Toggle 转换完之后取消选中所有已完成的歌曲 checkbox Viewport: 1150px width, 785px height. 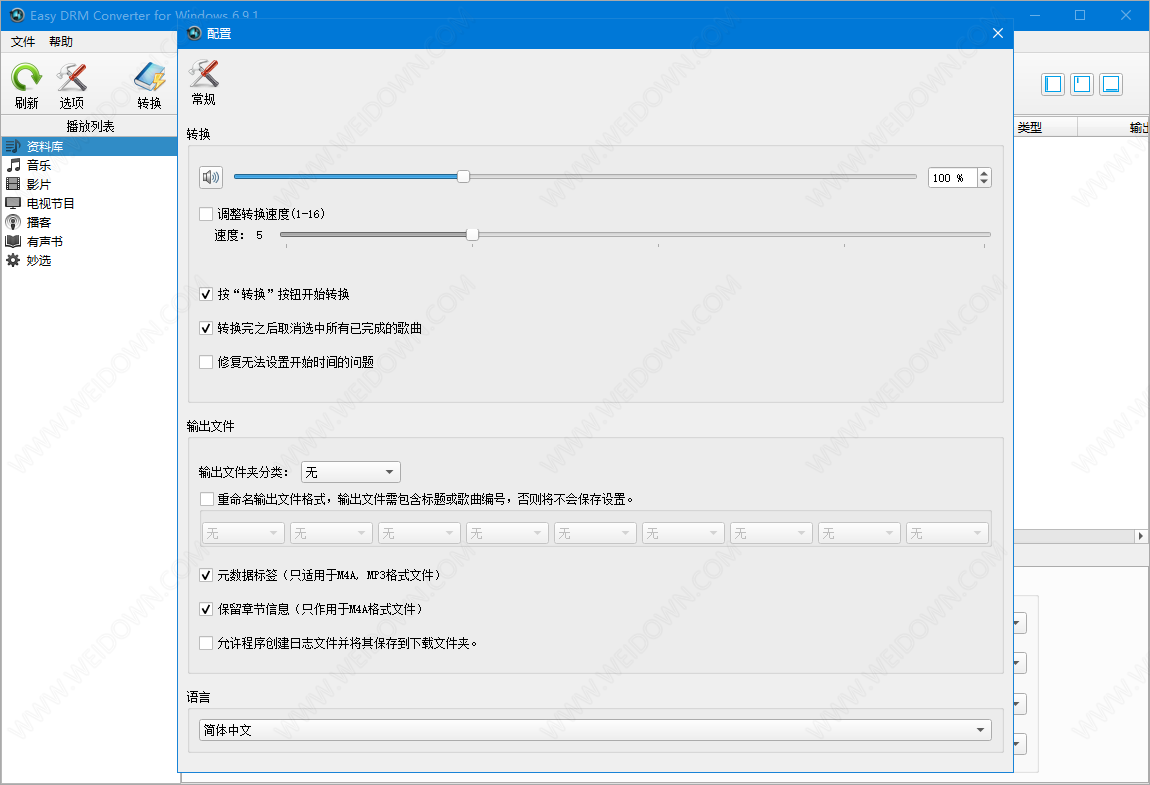click(206, 328)
